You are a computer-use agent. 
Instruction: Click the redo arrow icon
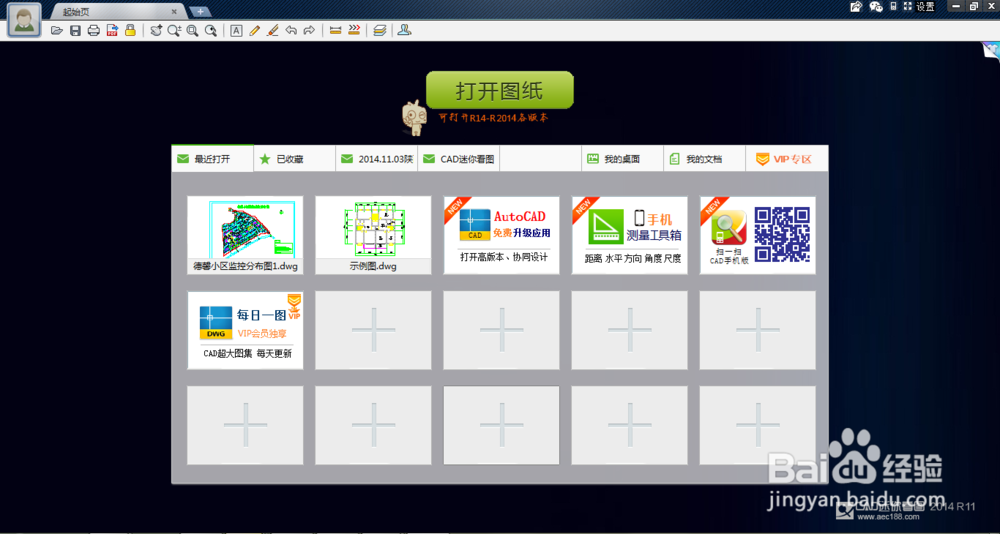tap(309, 30)
